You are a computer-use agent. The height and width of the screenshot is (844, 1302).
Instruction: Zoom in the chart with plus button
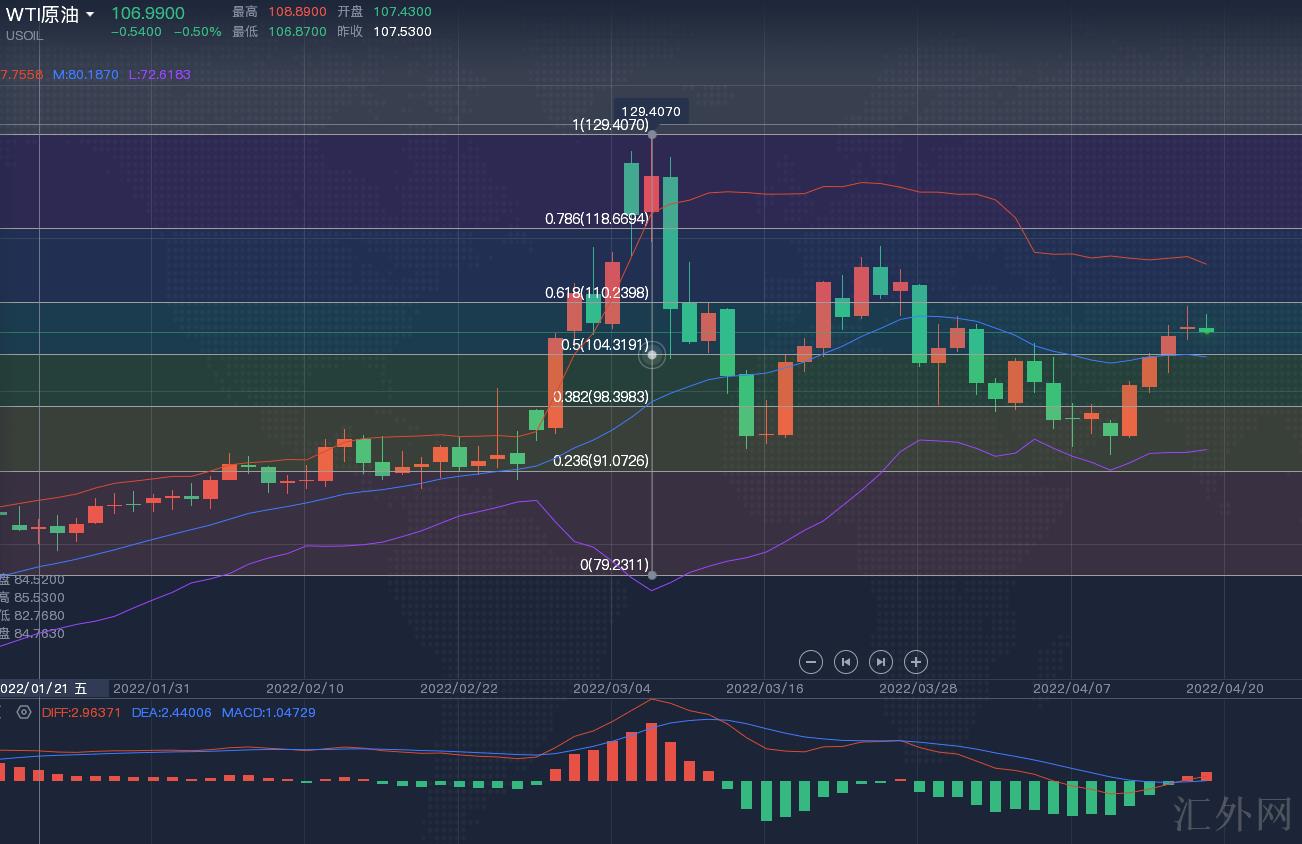pos(916,661)
